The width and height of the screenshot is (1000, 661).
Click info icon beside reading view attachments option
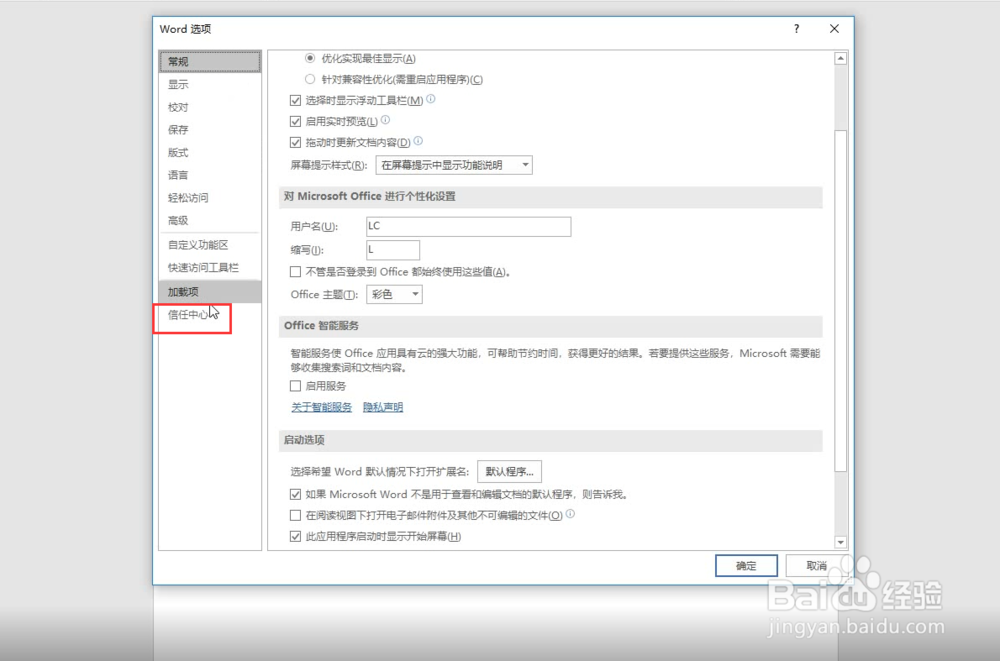(x=570, y=514)
